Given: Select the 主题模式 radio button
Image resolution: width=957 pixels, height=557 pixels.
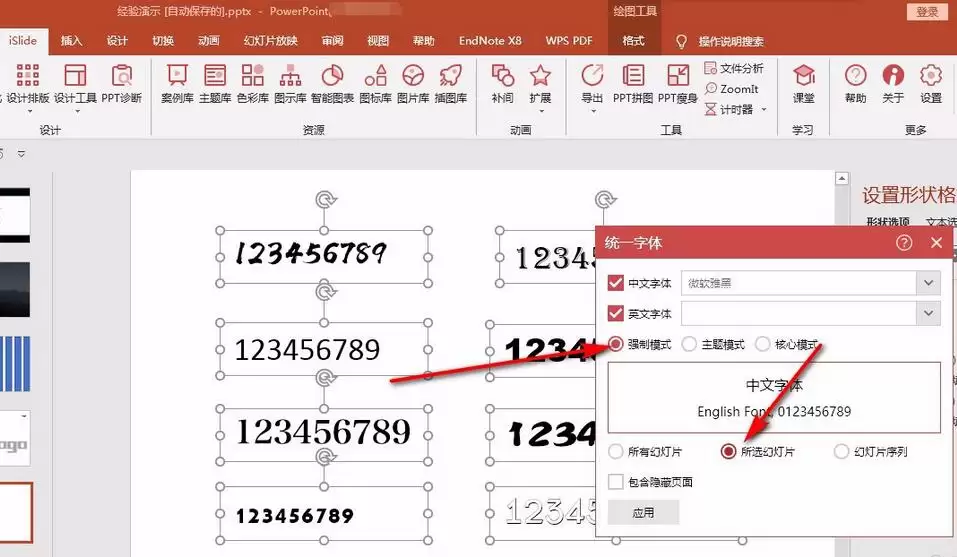Looking at the screenshot, I should click(x=689, y=344).
